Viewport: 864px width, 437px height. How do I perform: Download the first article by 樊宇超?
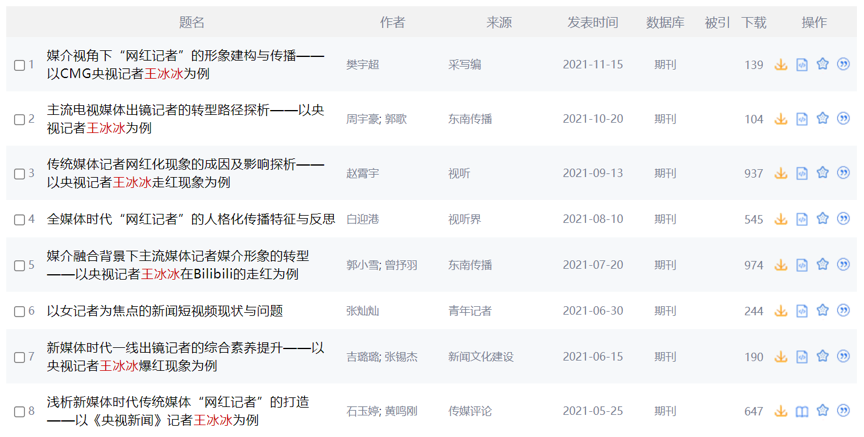point(781,65)
